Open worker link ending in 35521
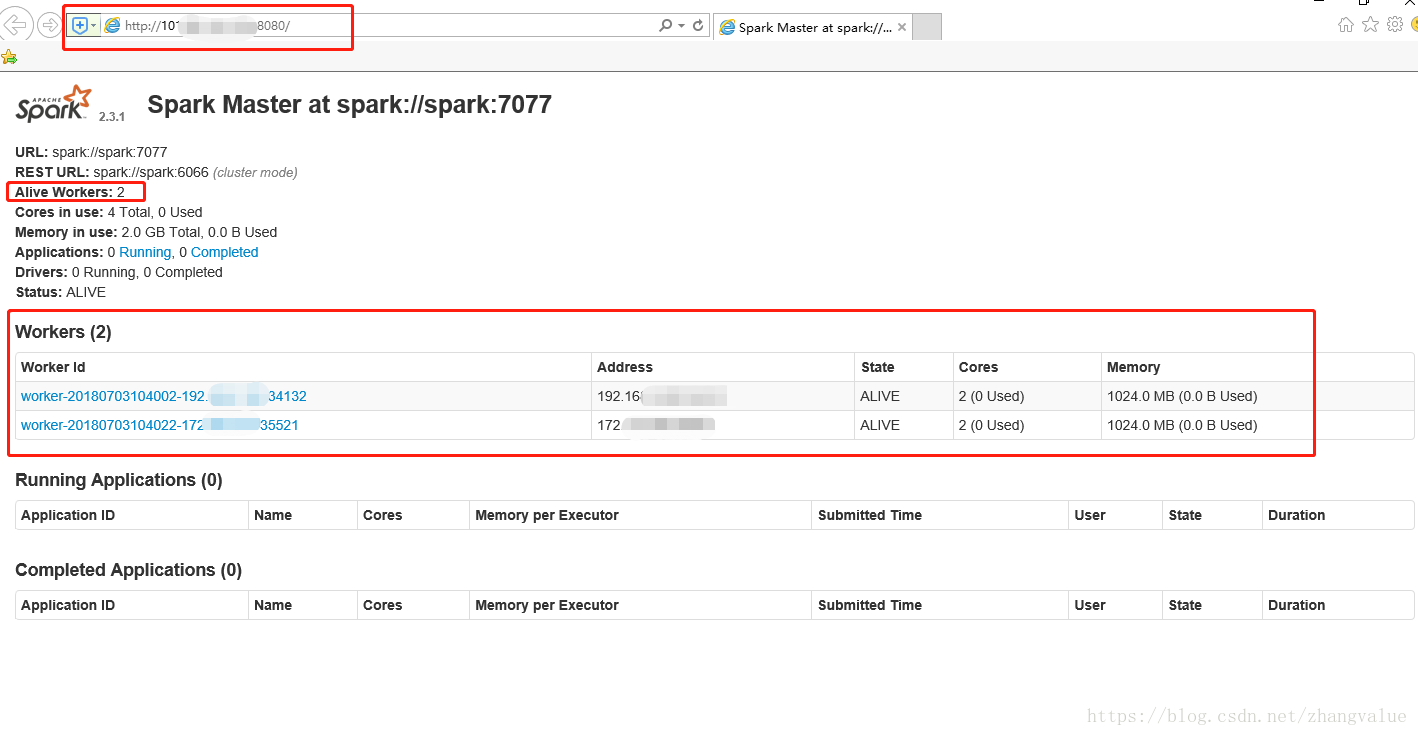 pos(159,425)
